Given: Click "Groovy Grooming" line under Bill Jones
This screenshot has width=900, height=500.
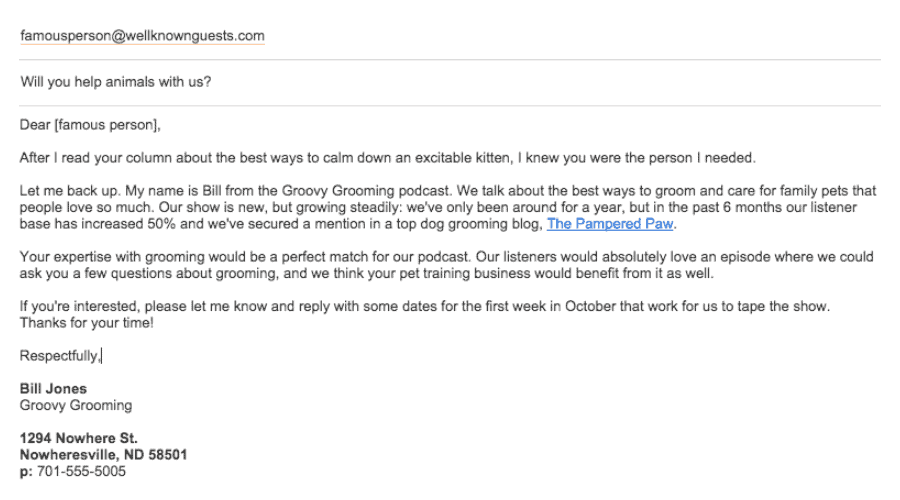Looking at the screenshot, I should pyautogui.click(x=75, y=405).
